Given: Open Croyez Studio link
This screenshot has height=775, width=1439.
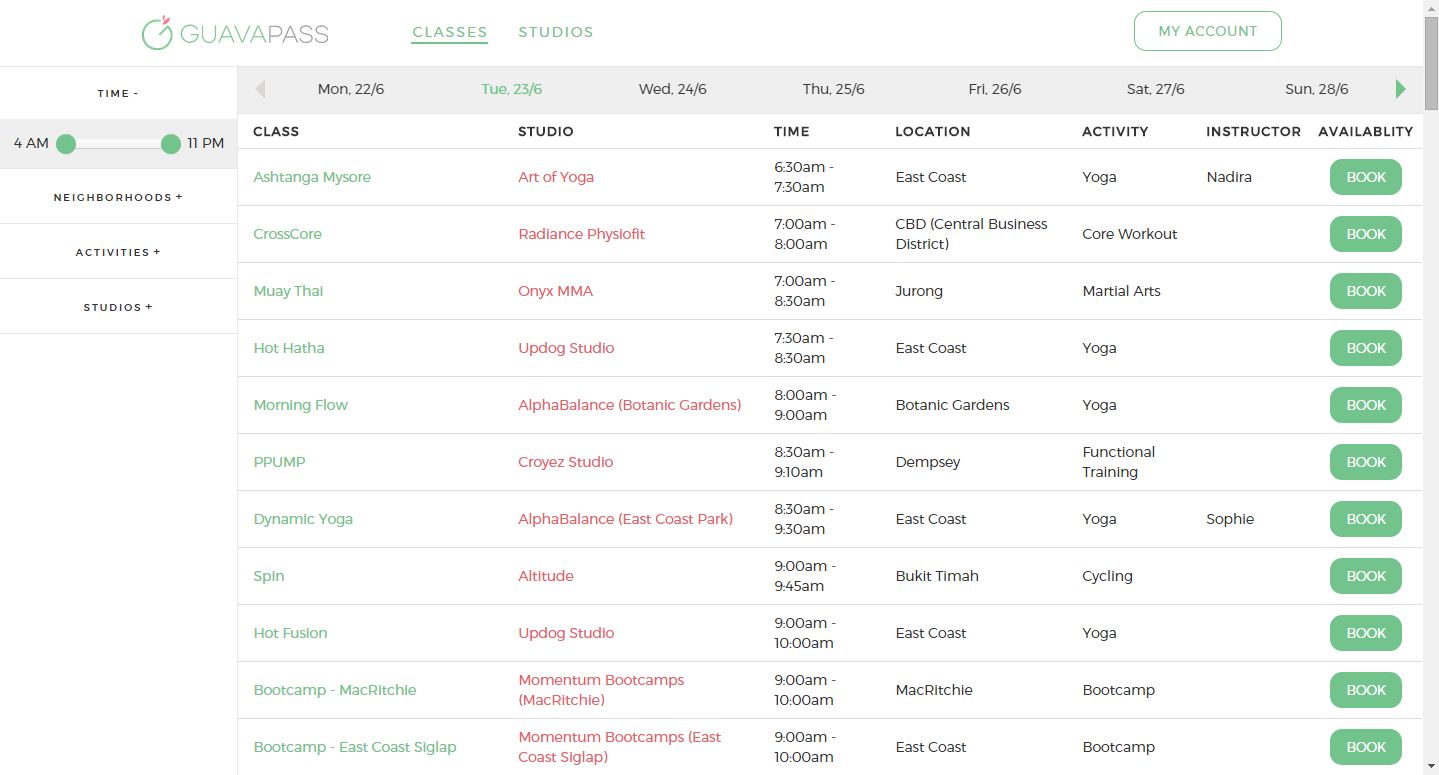Looking at the screenshot, I should pos(566,462).
